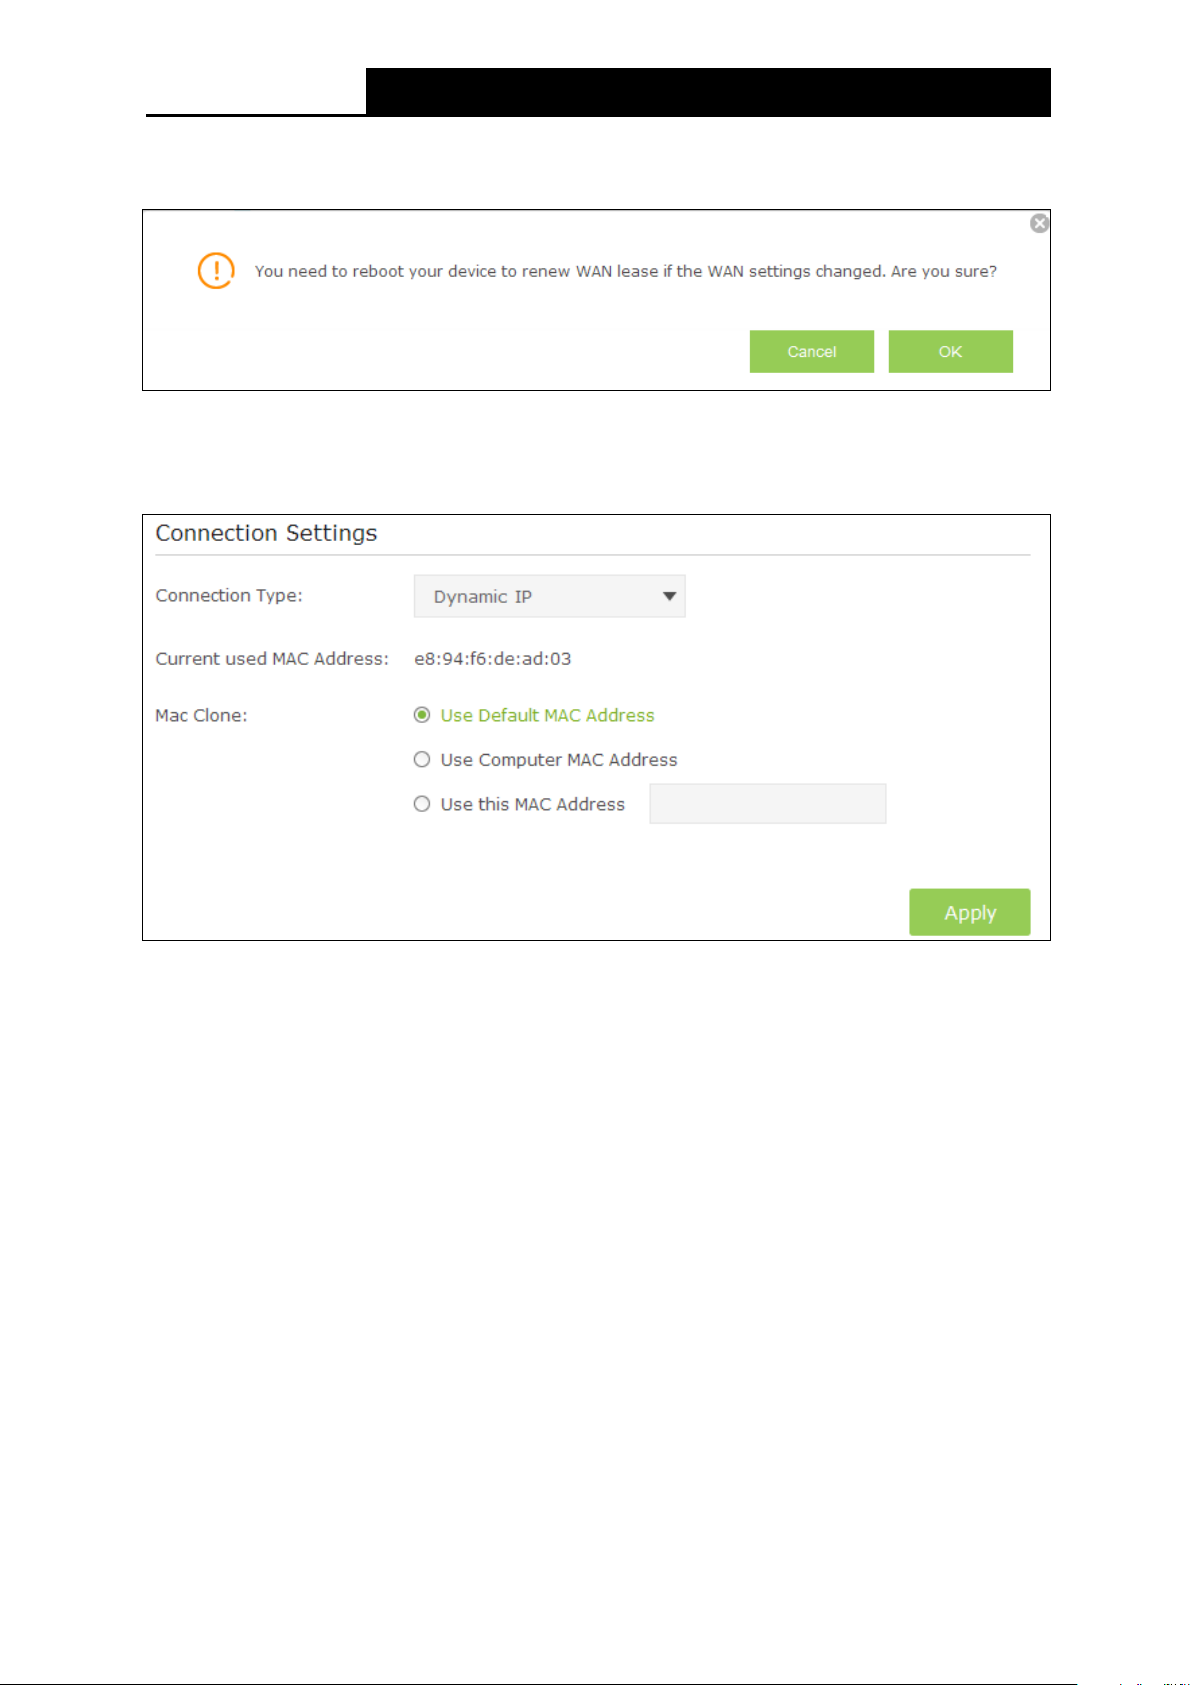The width and height of the screenshot is (1192, 1685).
Task: Click the Dynamic IP dropdown arrow
Action: (669, 596)
